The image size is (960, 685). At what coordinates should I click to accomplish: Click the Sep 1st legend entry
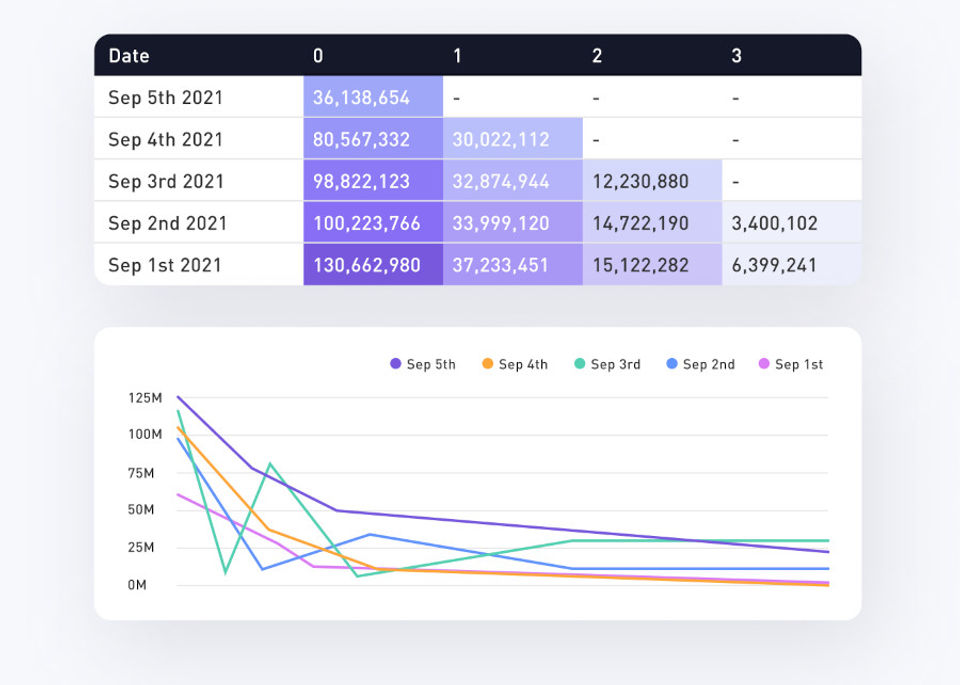pyautogui.click(x=791, y=365)
